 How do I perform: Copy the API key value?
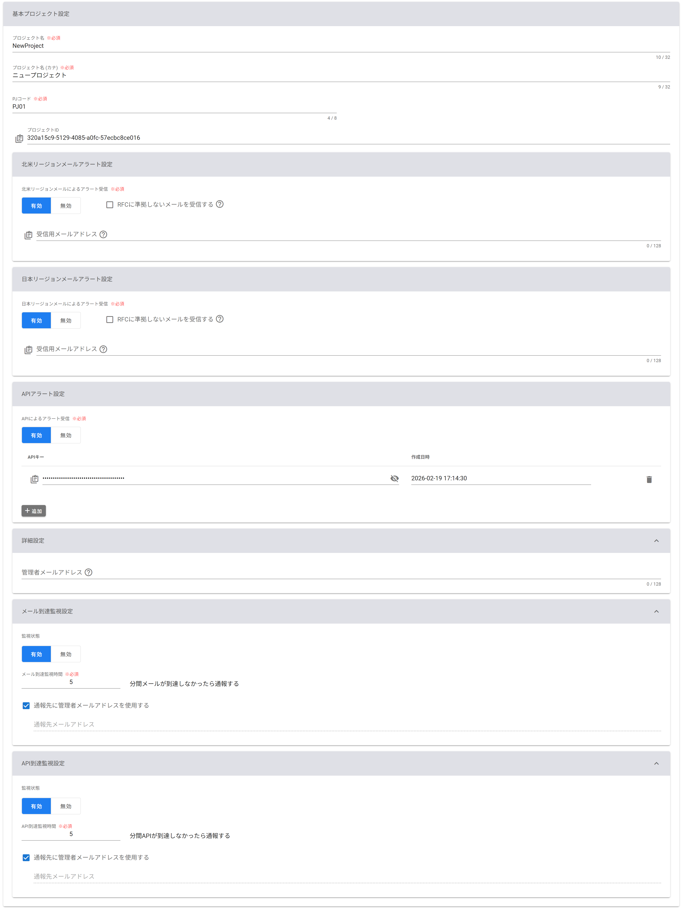34,479
